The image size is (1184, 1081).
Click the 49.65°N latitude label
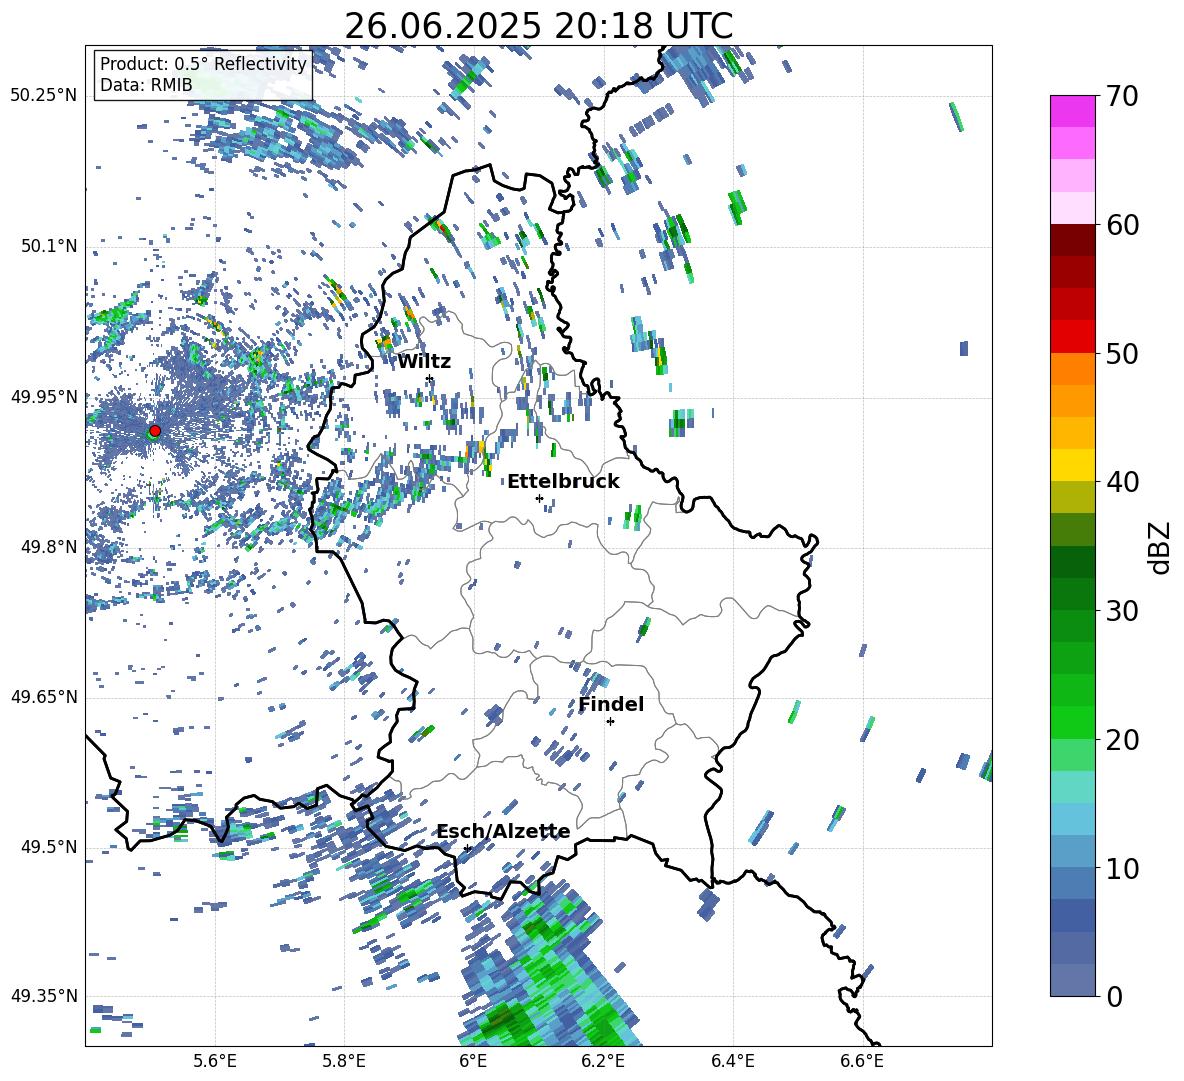pos(44,697)
